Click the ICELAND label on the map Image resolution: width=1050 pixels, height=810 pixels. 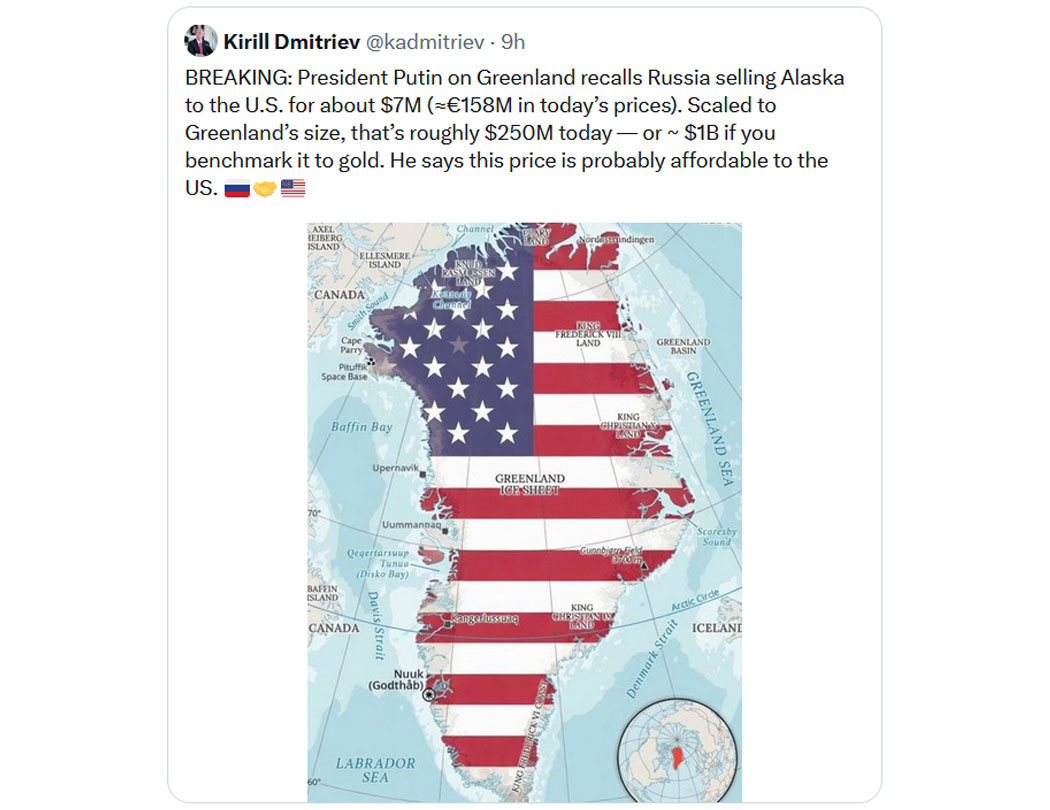tap(716, 628)
